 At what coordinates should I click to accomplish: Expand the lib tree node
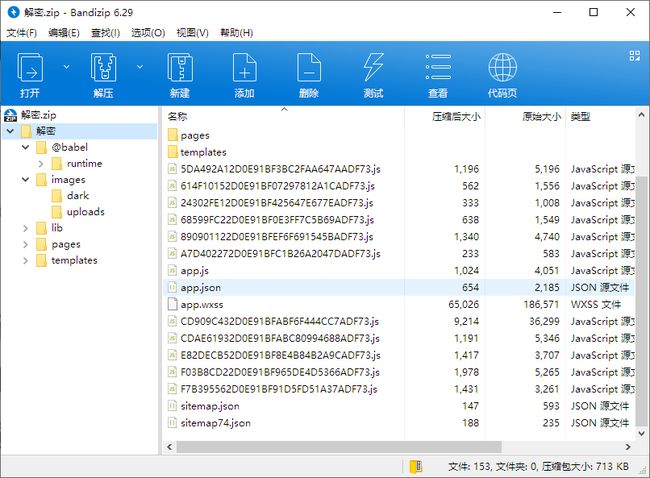pyautogui.click(x=25, y=228)
